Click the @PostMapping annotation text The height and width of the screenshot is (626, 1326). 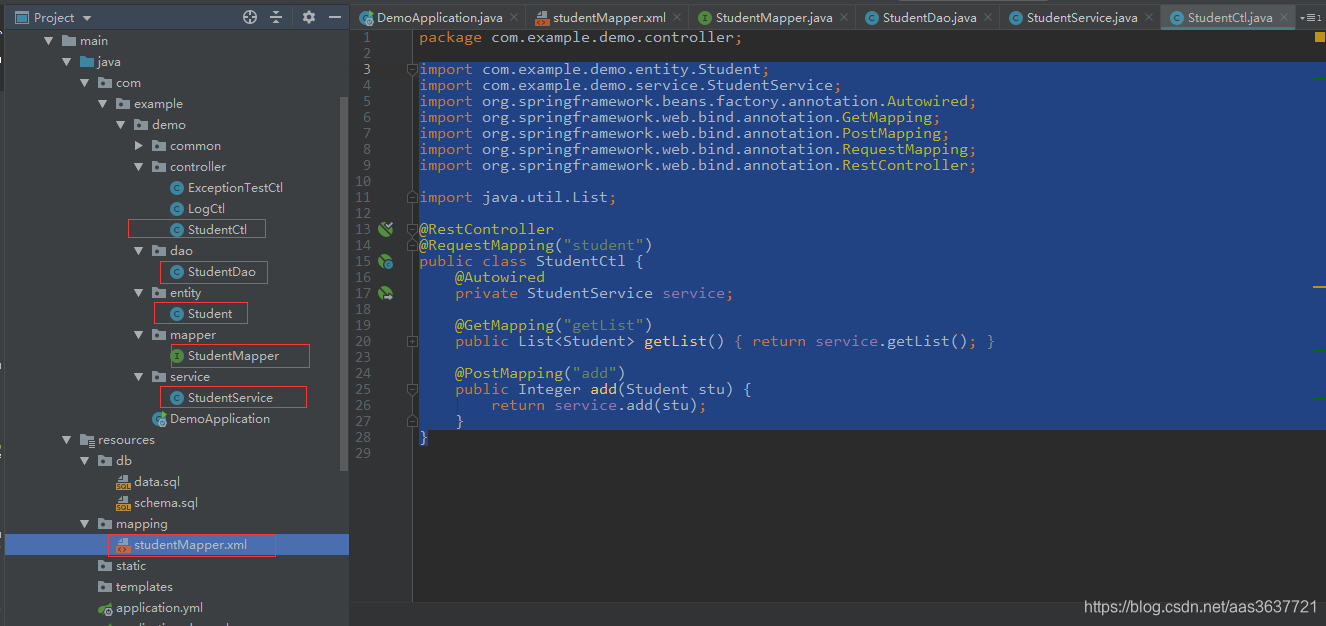pos(509,373)
